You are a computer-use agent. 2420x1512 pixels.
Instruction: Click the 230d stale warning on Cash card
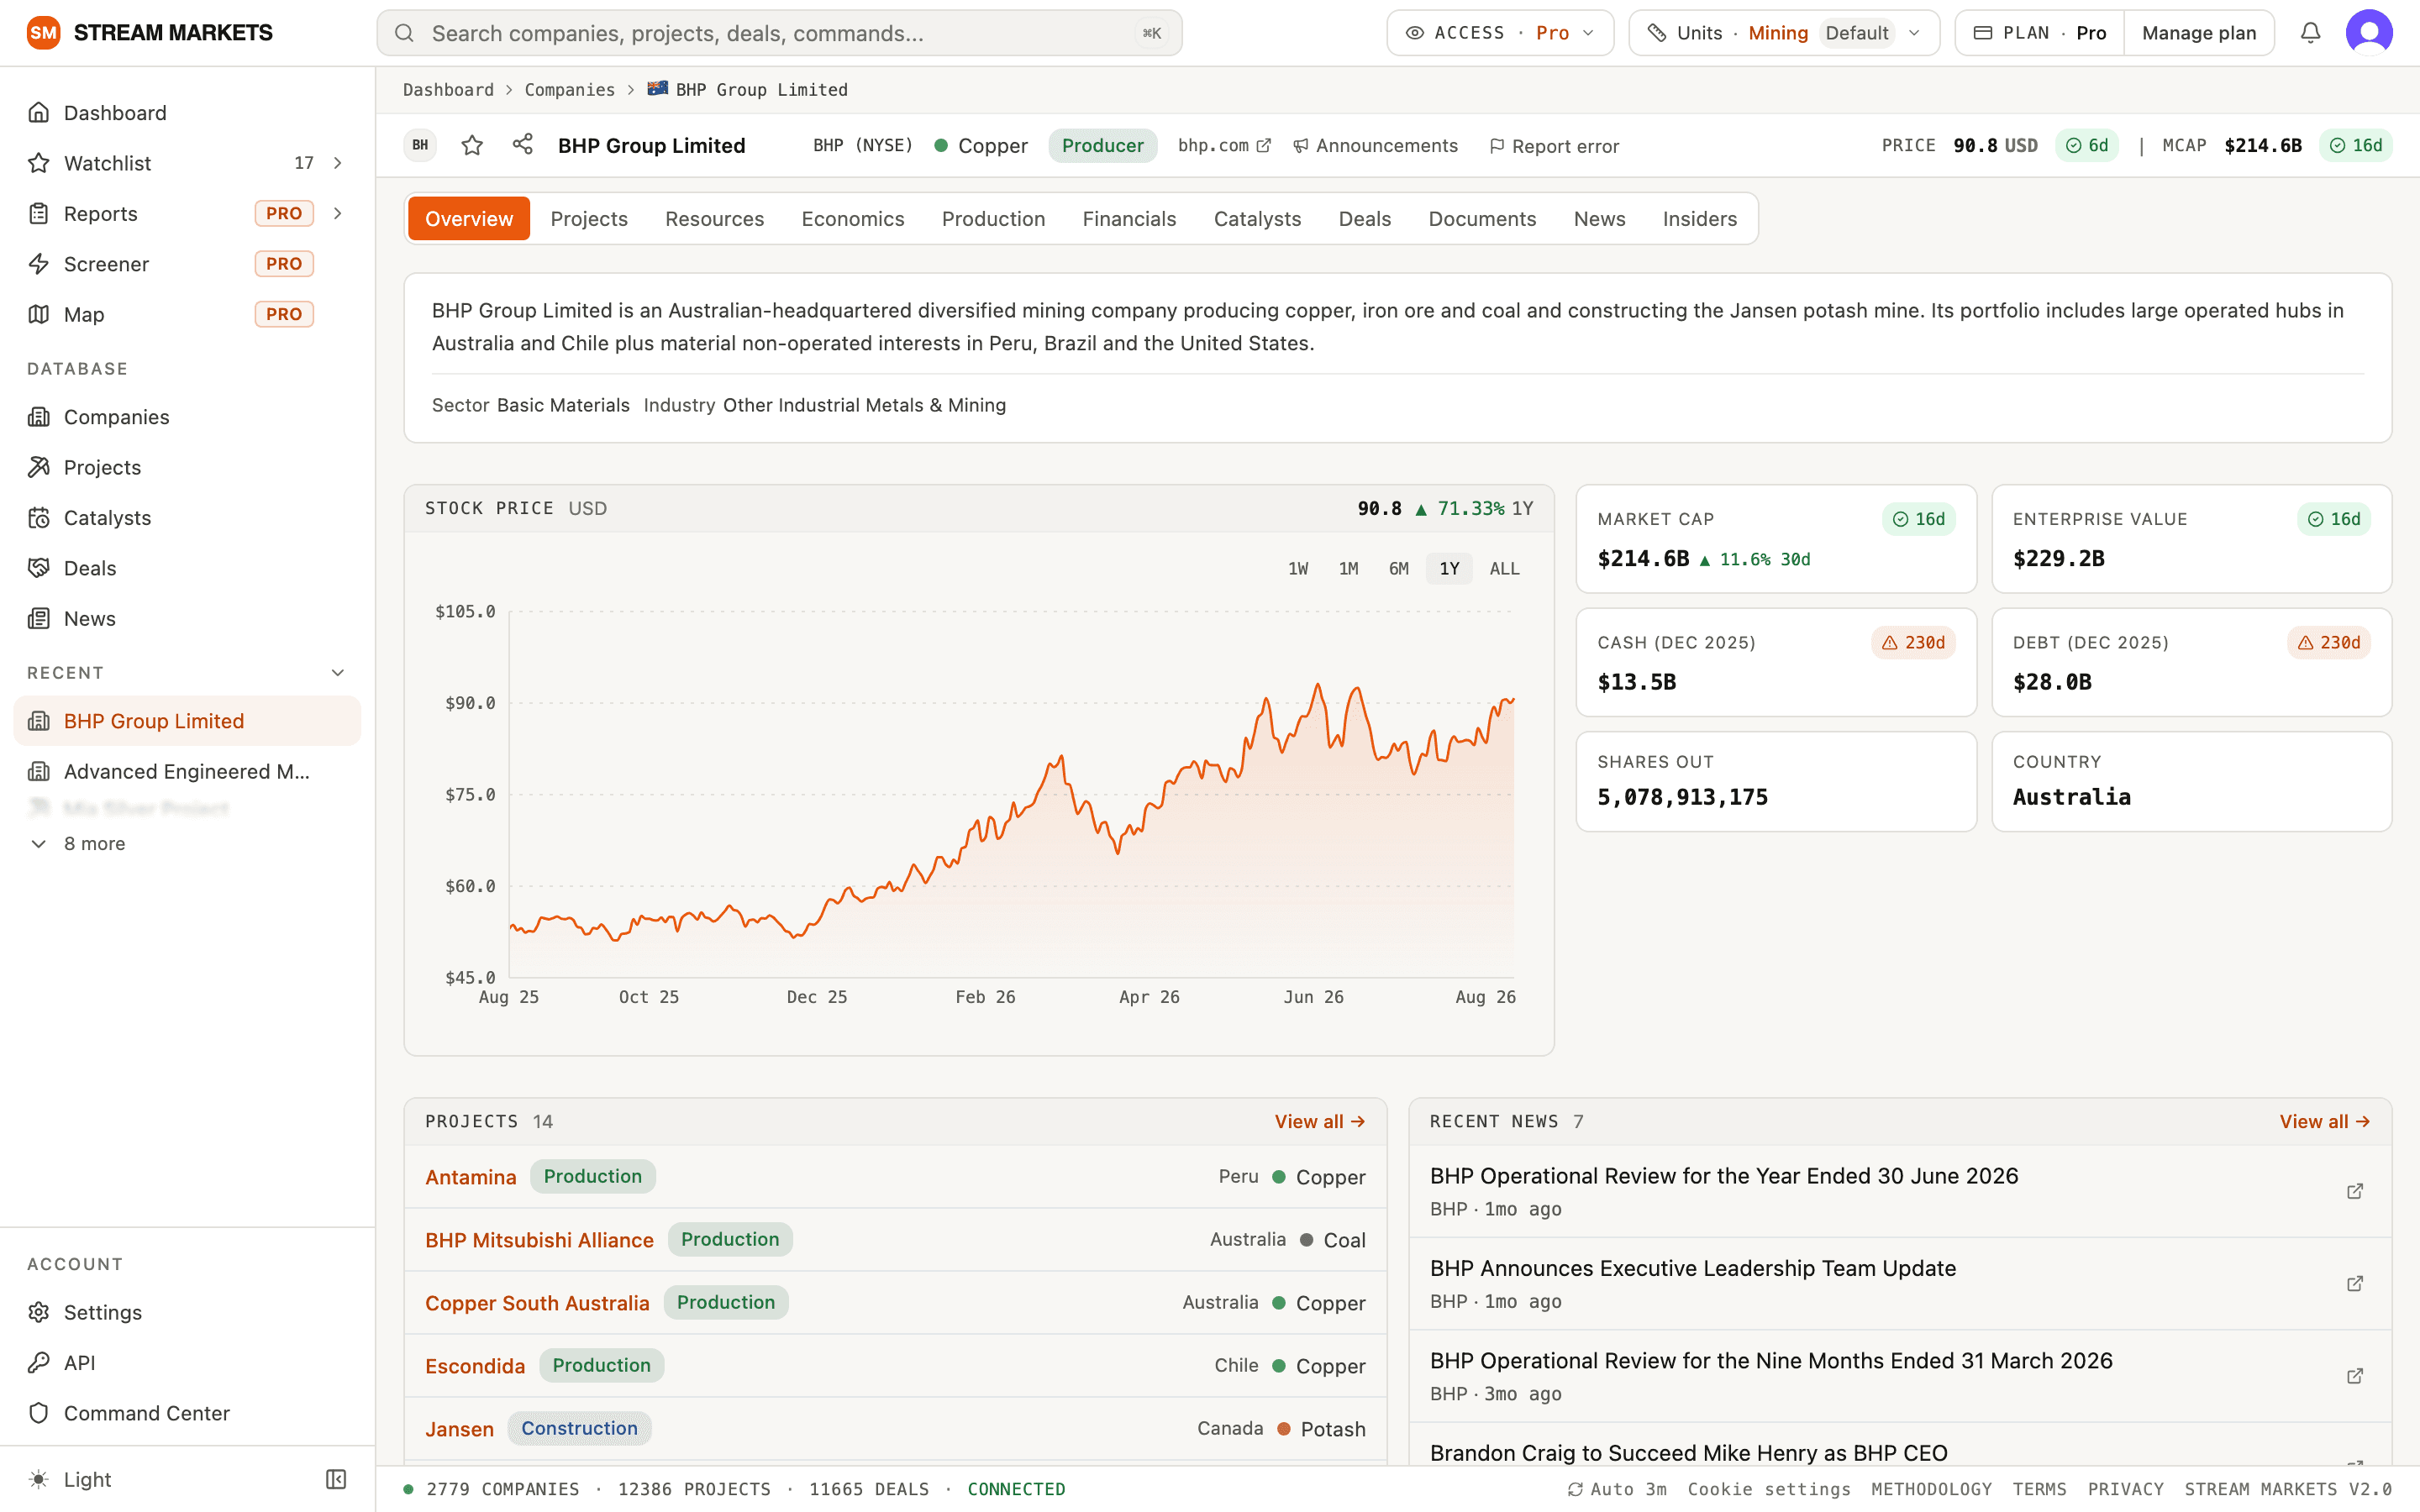pyautogui.click(x=1913, y=643)
